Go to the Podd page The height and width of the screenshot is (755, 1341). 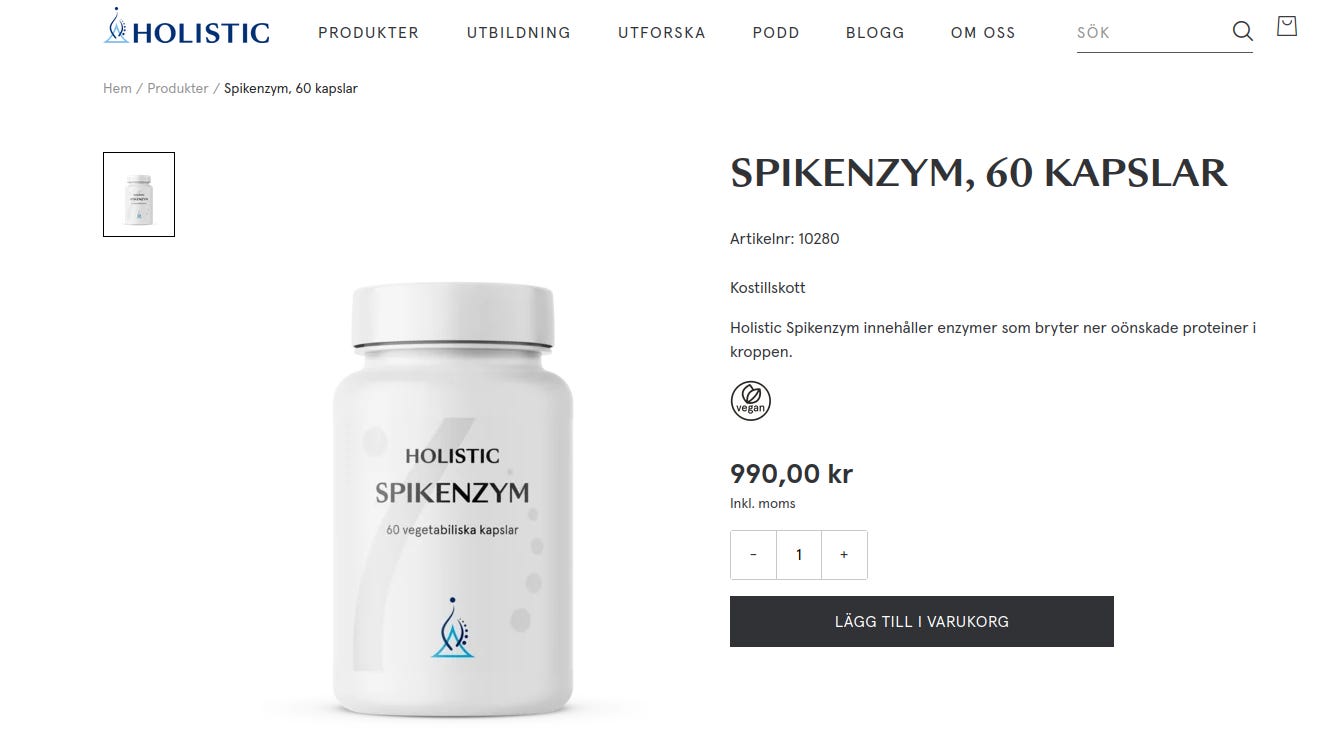pos(776,33)
